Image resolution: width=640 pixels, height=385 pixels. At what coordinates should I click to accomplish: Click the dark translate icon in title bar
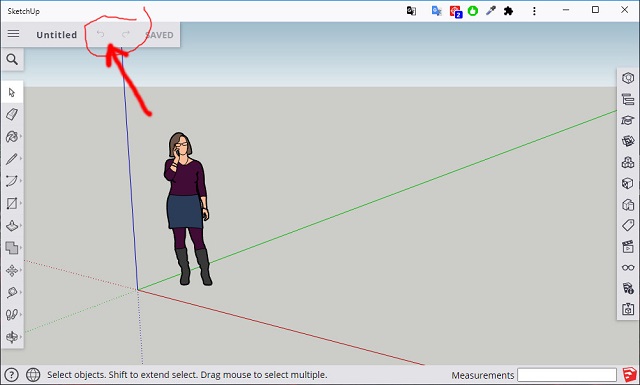(411, 11)
